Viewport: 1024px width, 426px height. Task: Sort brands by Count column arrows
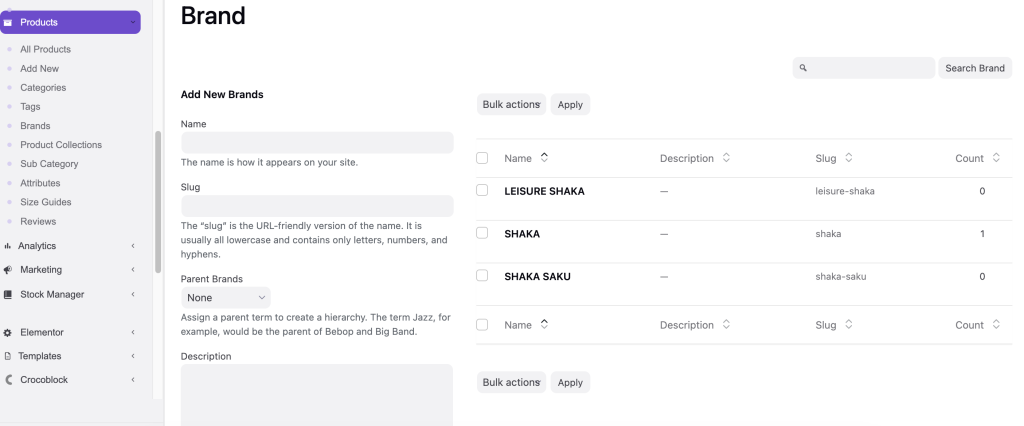pyautogui.click(x=996, y=158)
